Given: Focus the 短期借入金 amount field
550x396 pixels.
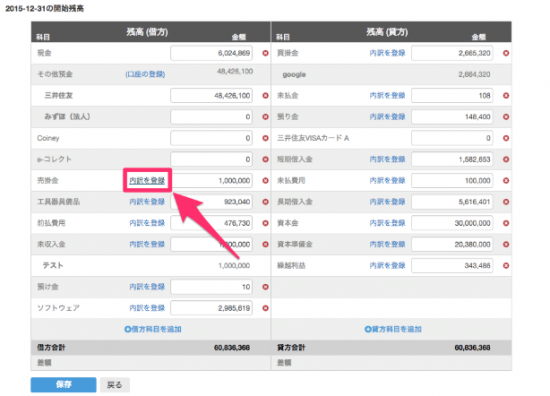Looking at the screenshot, I should [452, 159].
